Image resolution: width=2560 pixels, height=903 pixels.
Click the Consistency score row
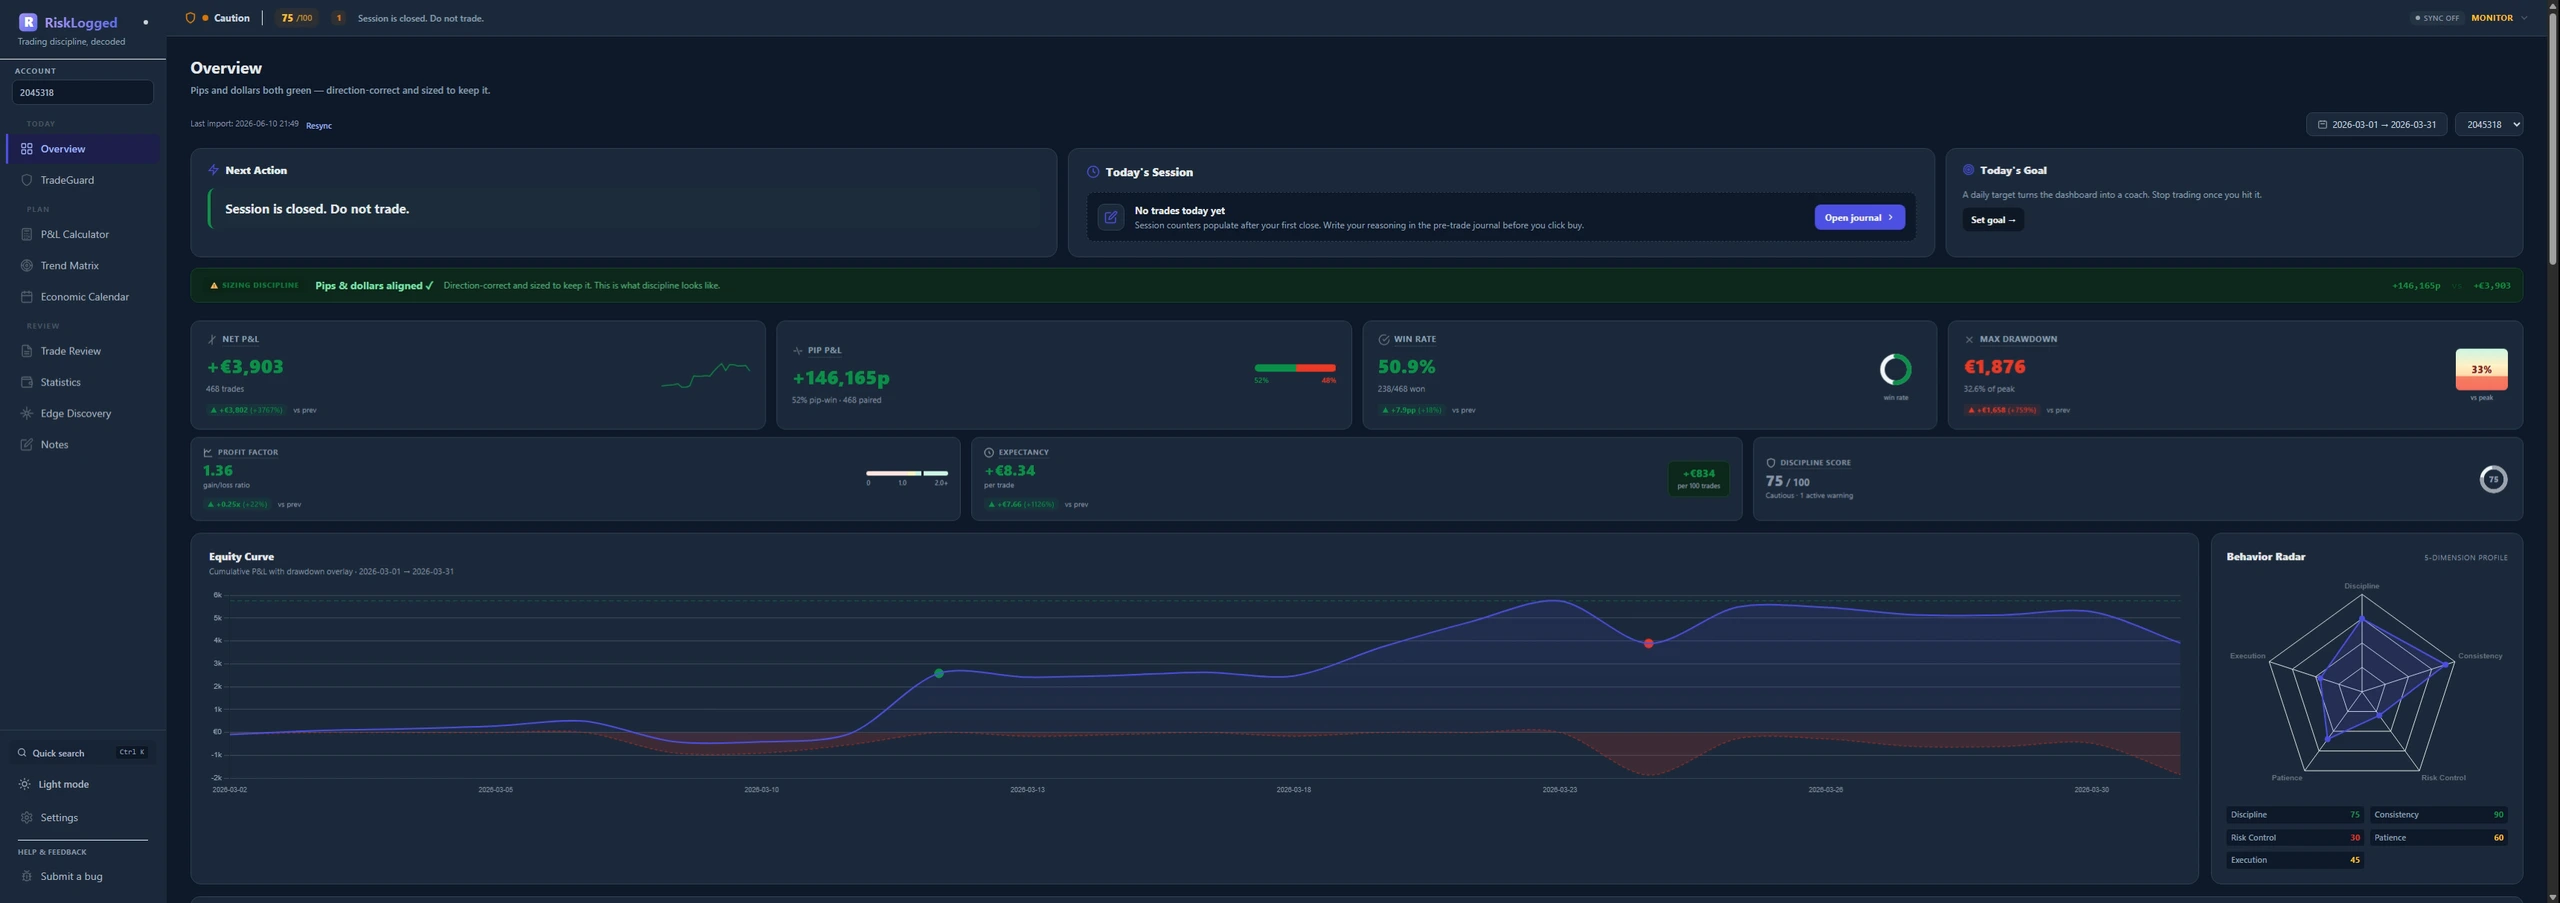pos(2438,815)
